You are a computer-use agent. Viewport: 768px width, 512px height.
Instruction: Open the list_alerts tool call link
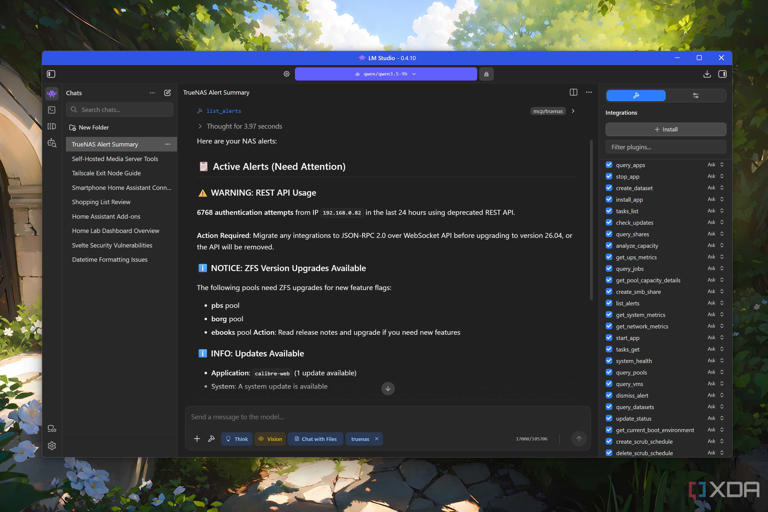(x=223, y=111)
